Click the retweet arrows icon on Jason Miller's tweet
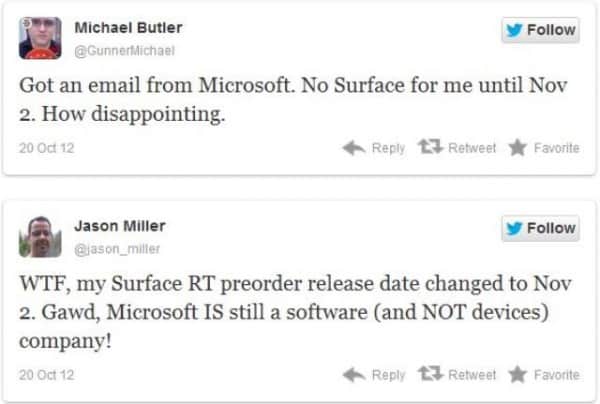This screenshot has height=404, width=600. coord(431,375)
